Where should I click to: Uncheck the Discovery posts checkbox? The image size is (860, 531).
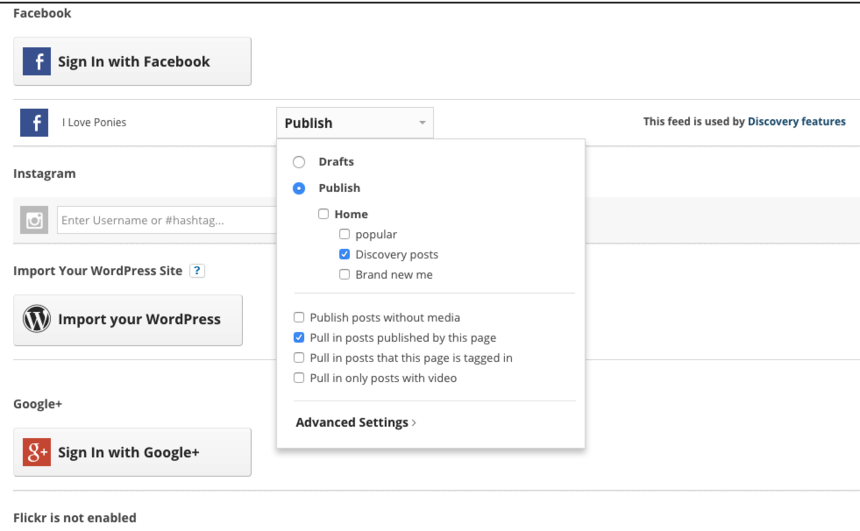[x=344, y=254]
